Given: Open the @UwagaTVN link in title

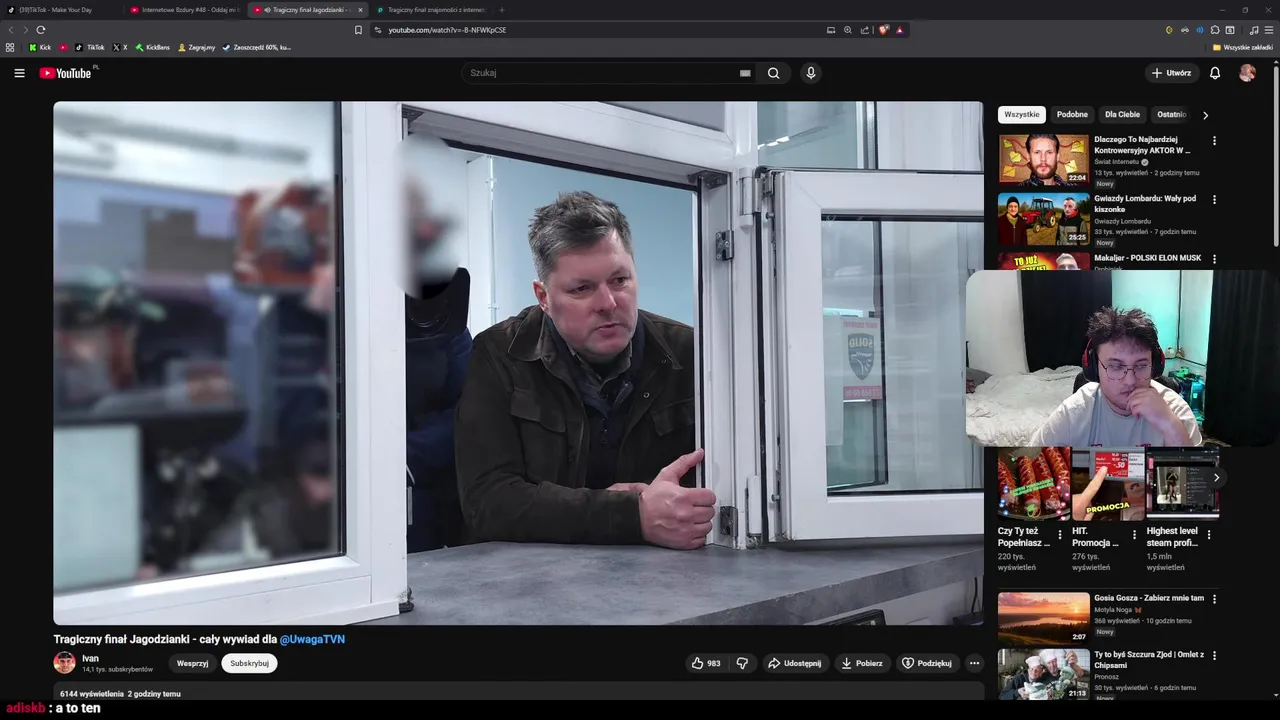Looking at the screenshot, I should [312, 639].
